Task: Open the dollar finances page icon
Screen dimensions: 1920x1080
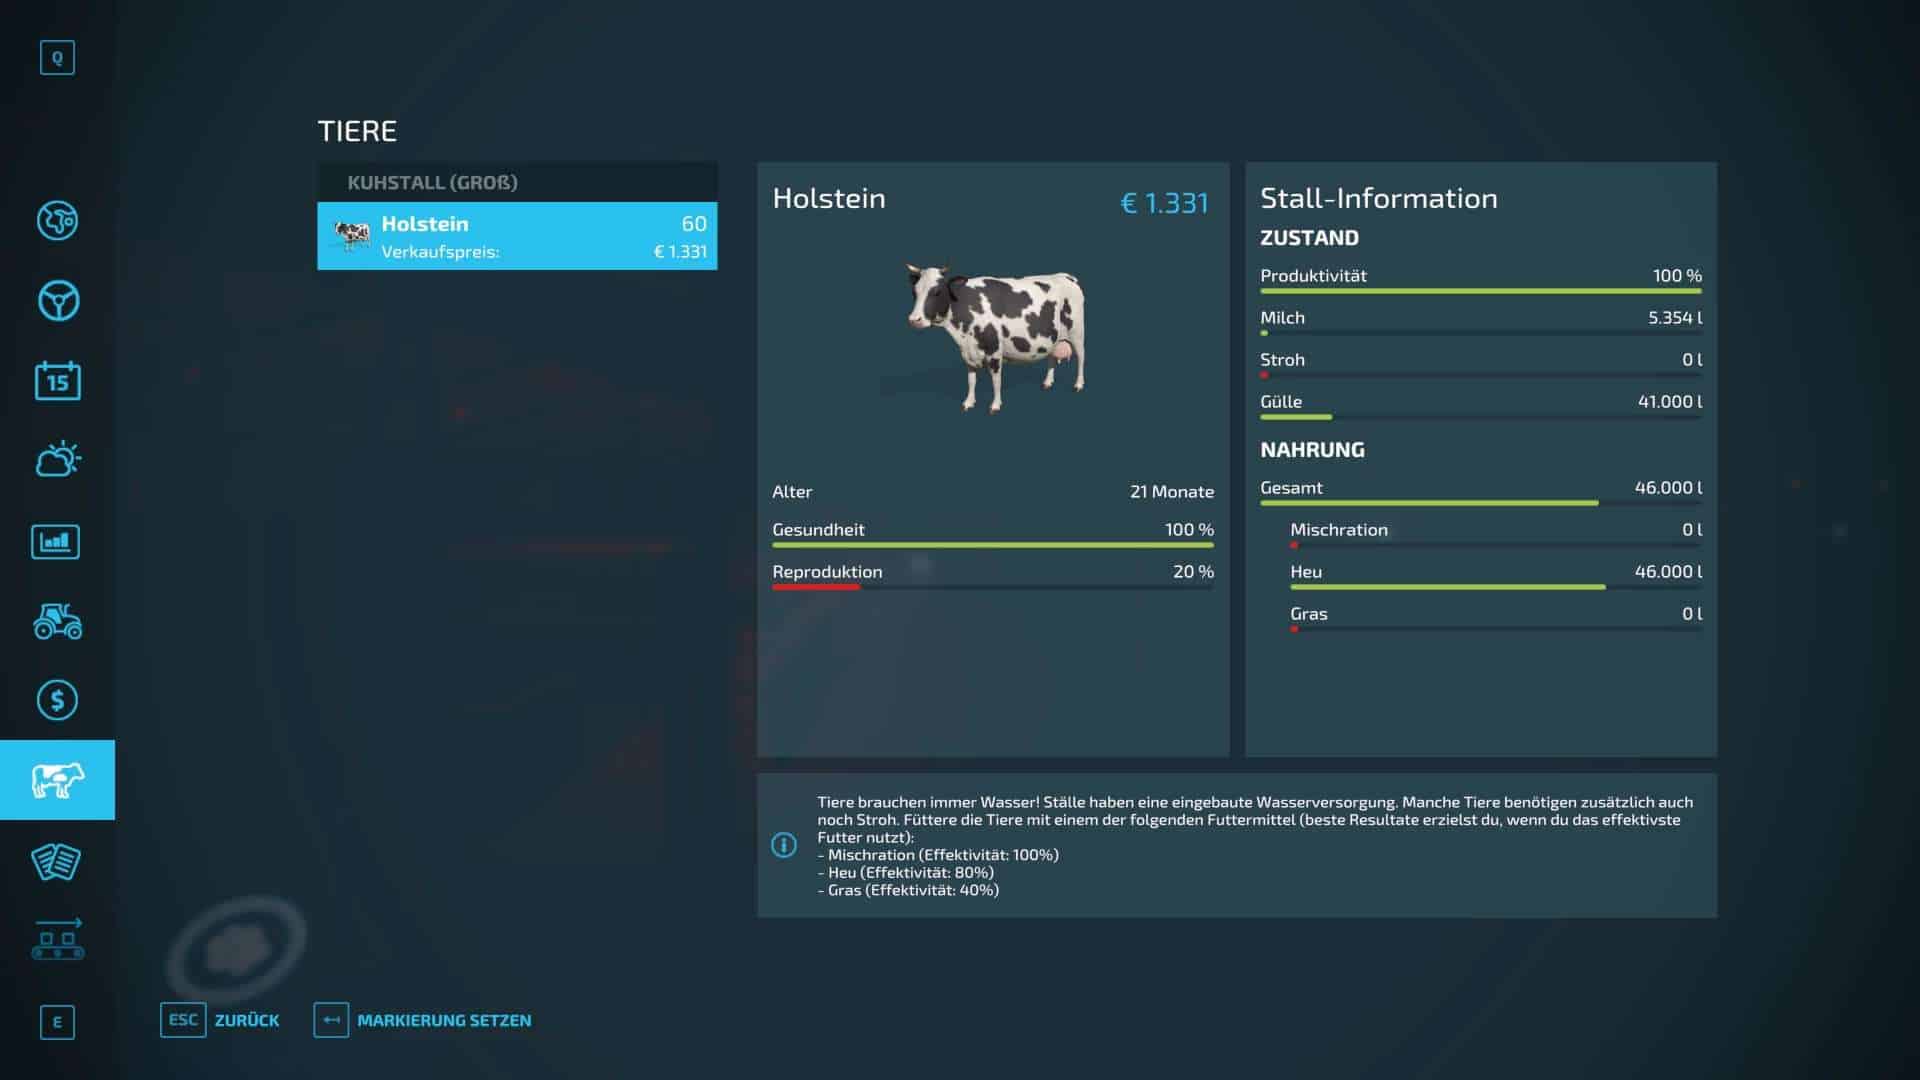Action: (57, 700)
